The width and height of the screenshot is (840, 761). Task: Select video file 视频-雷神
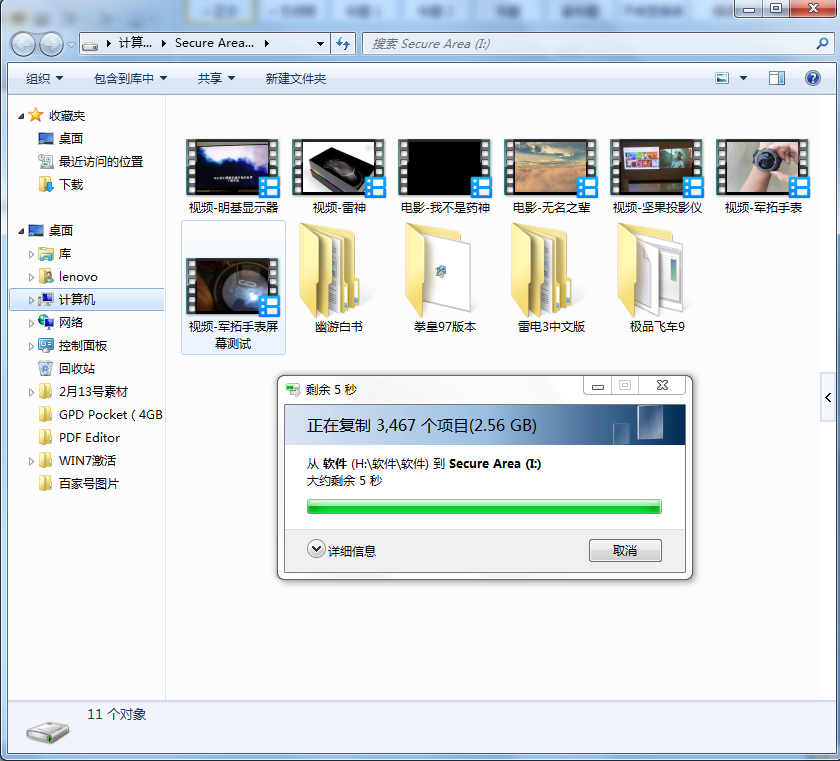339,177
